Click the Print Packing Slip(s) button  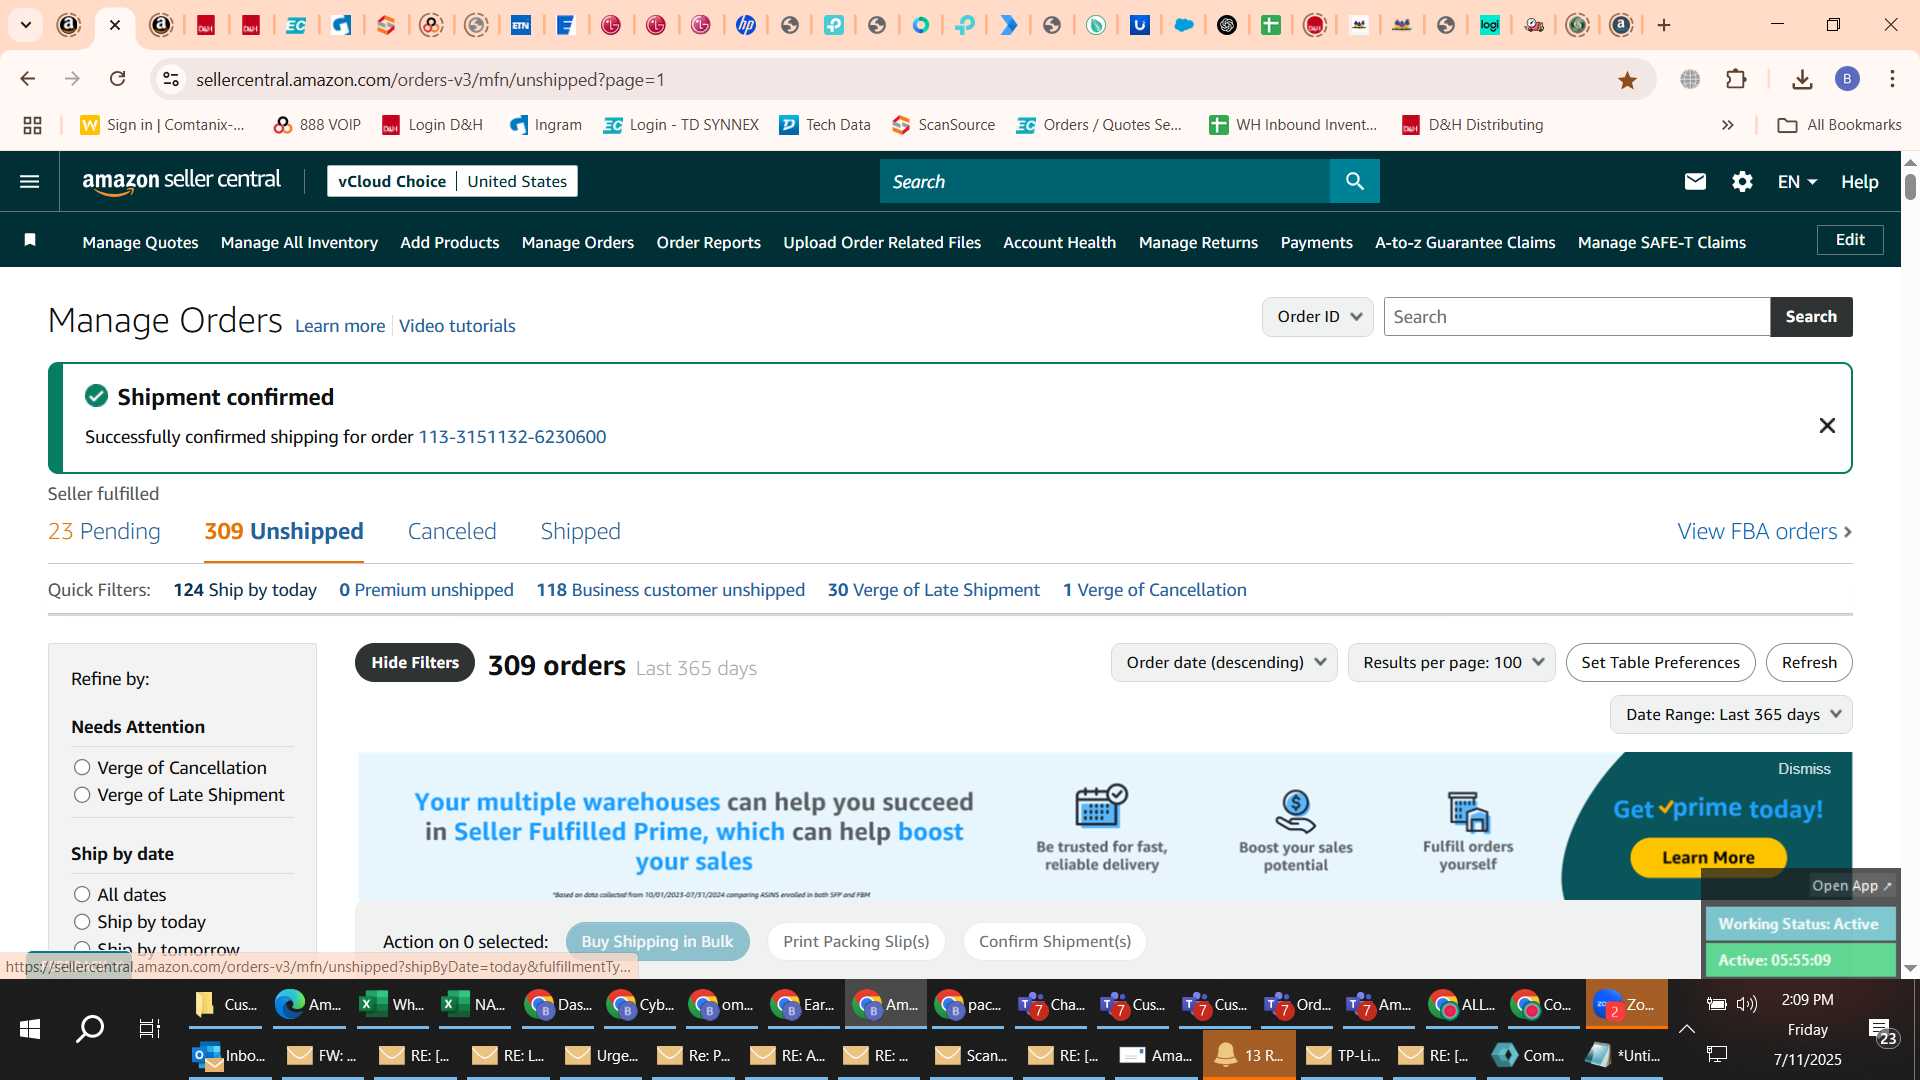pos(856,941)
